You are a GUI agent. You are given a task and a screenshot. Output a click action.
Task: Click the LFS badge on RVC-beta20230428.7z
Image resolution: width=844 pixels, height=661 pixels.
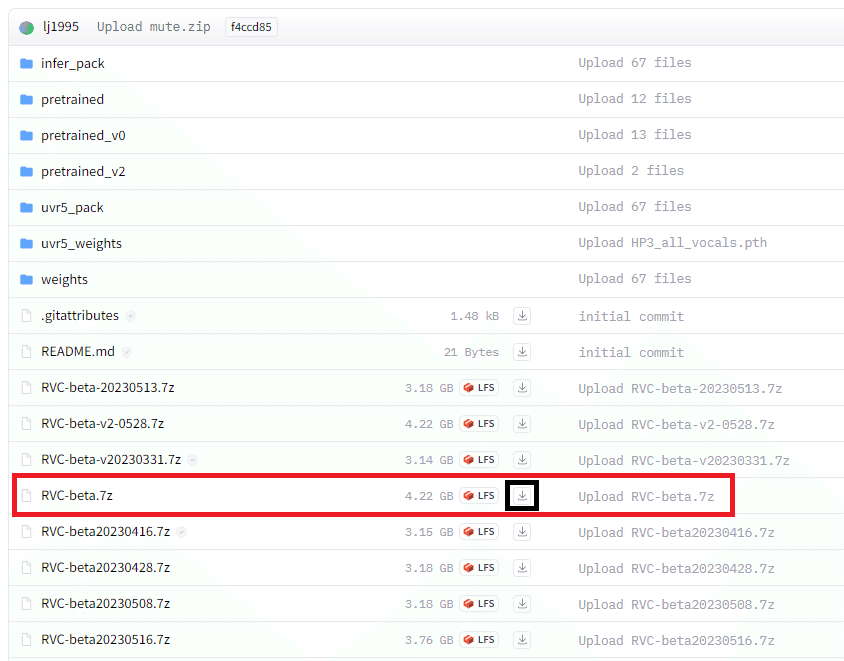478,567
